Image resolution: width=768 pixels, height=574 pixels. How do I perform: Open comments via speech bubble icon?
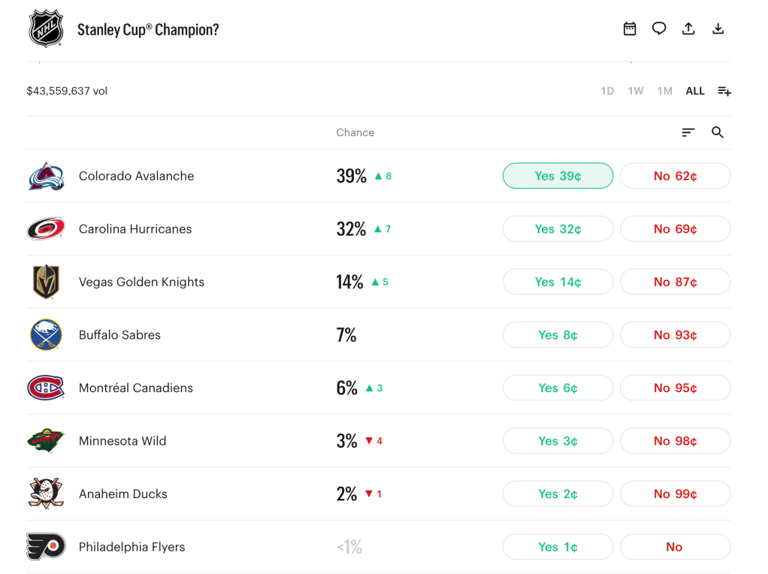tap(659, 29)
